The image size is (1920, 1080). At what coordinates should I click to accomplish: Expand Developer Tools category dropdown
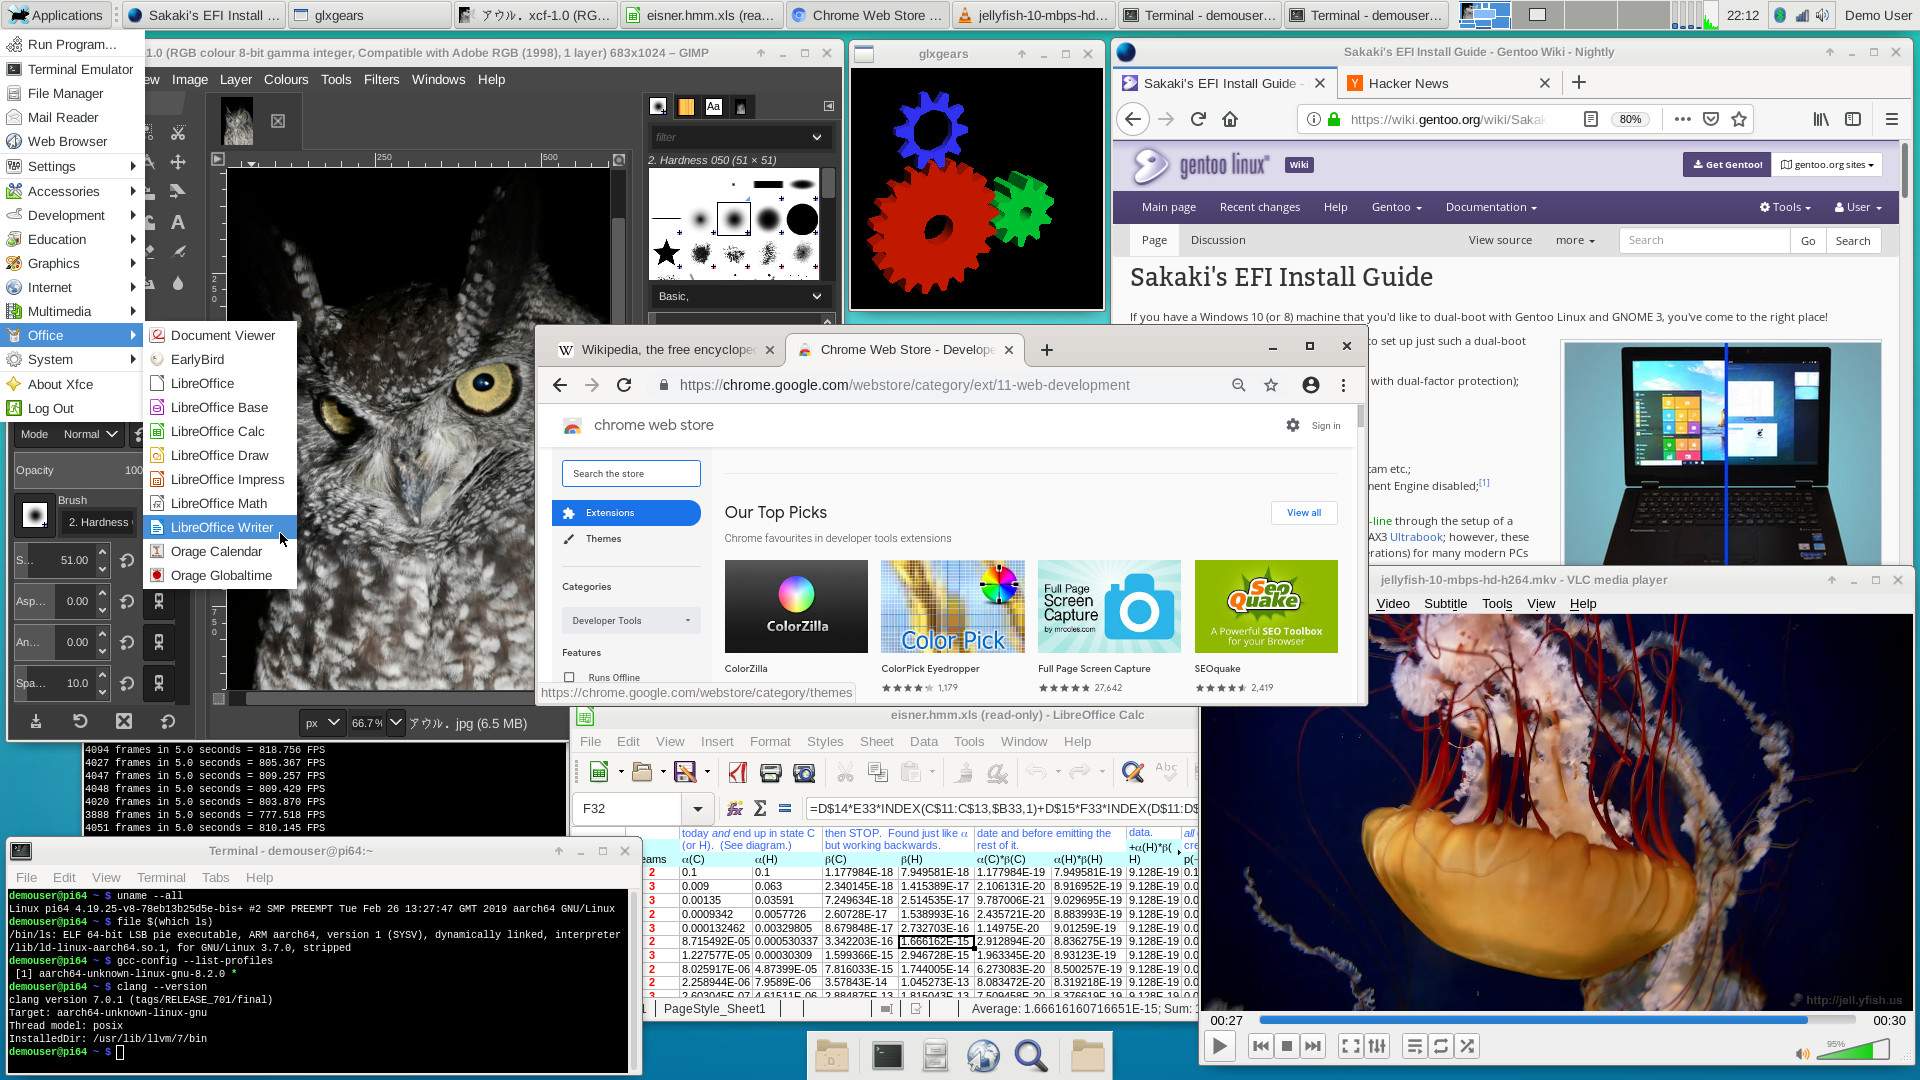(631, 620)
